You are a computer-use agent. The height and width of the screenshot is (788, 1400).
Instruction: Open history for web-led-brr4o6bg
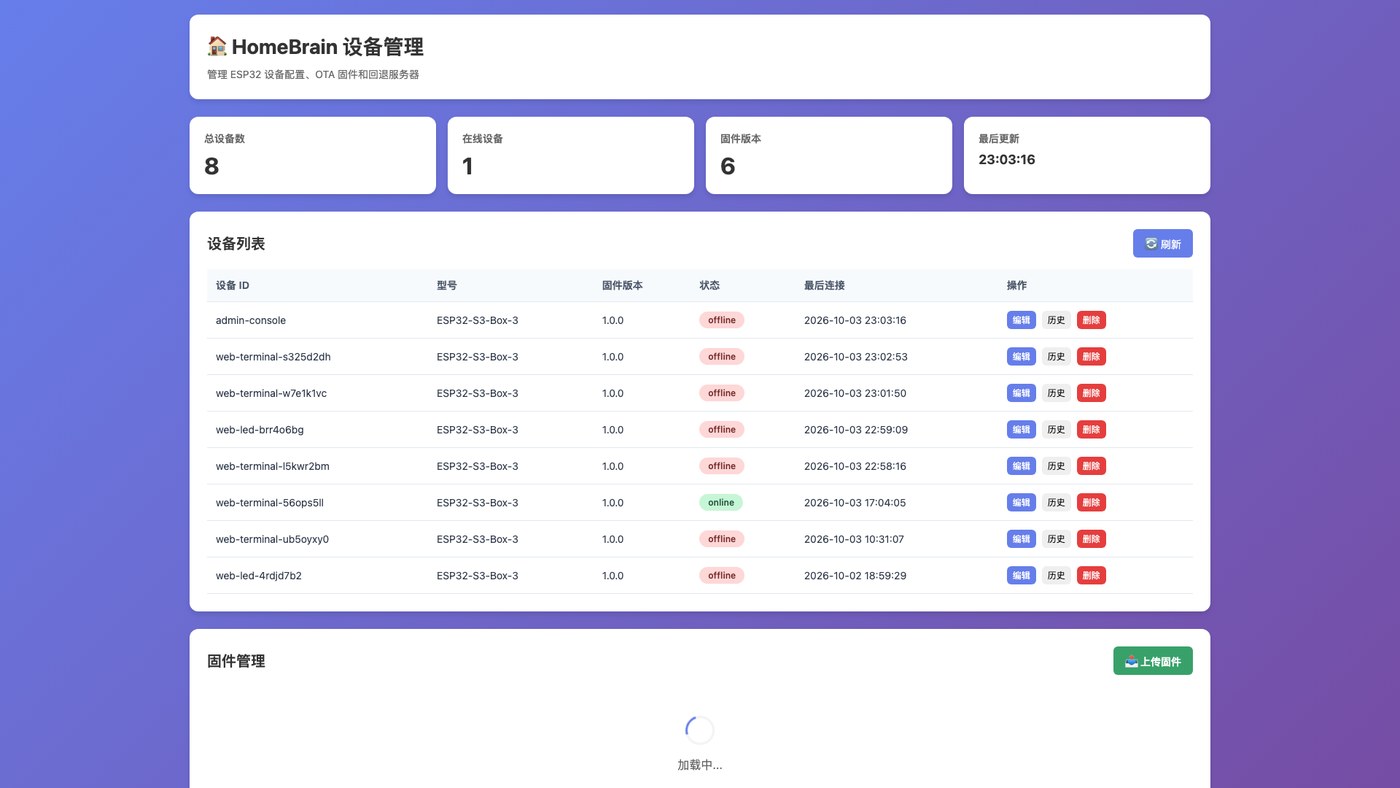click(1056, 430)
